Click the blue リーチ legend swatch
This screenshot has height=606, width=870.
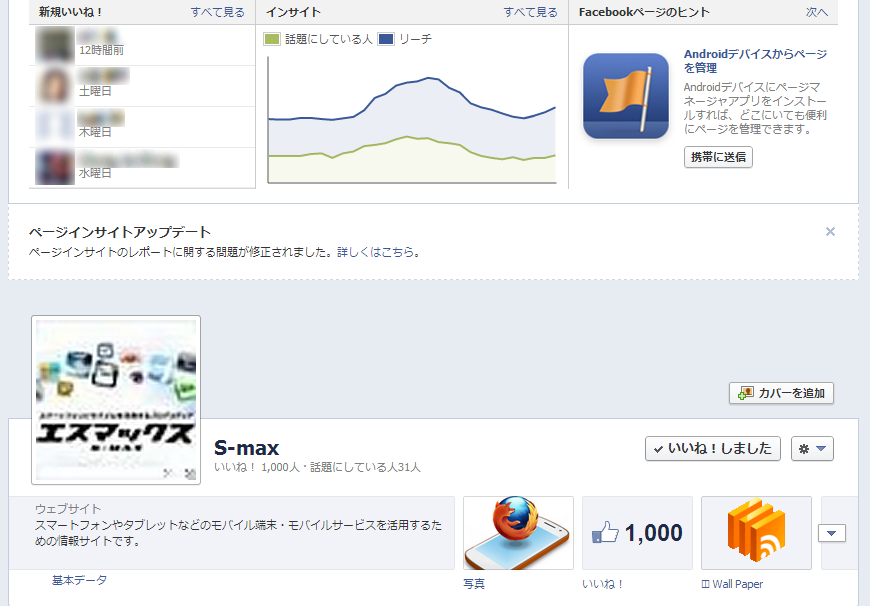[386, 39]
